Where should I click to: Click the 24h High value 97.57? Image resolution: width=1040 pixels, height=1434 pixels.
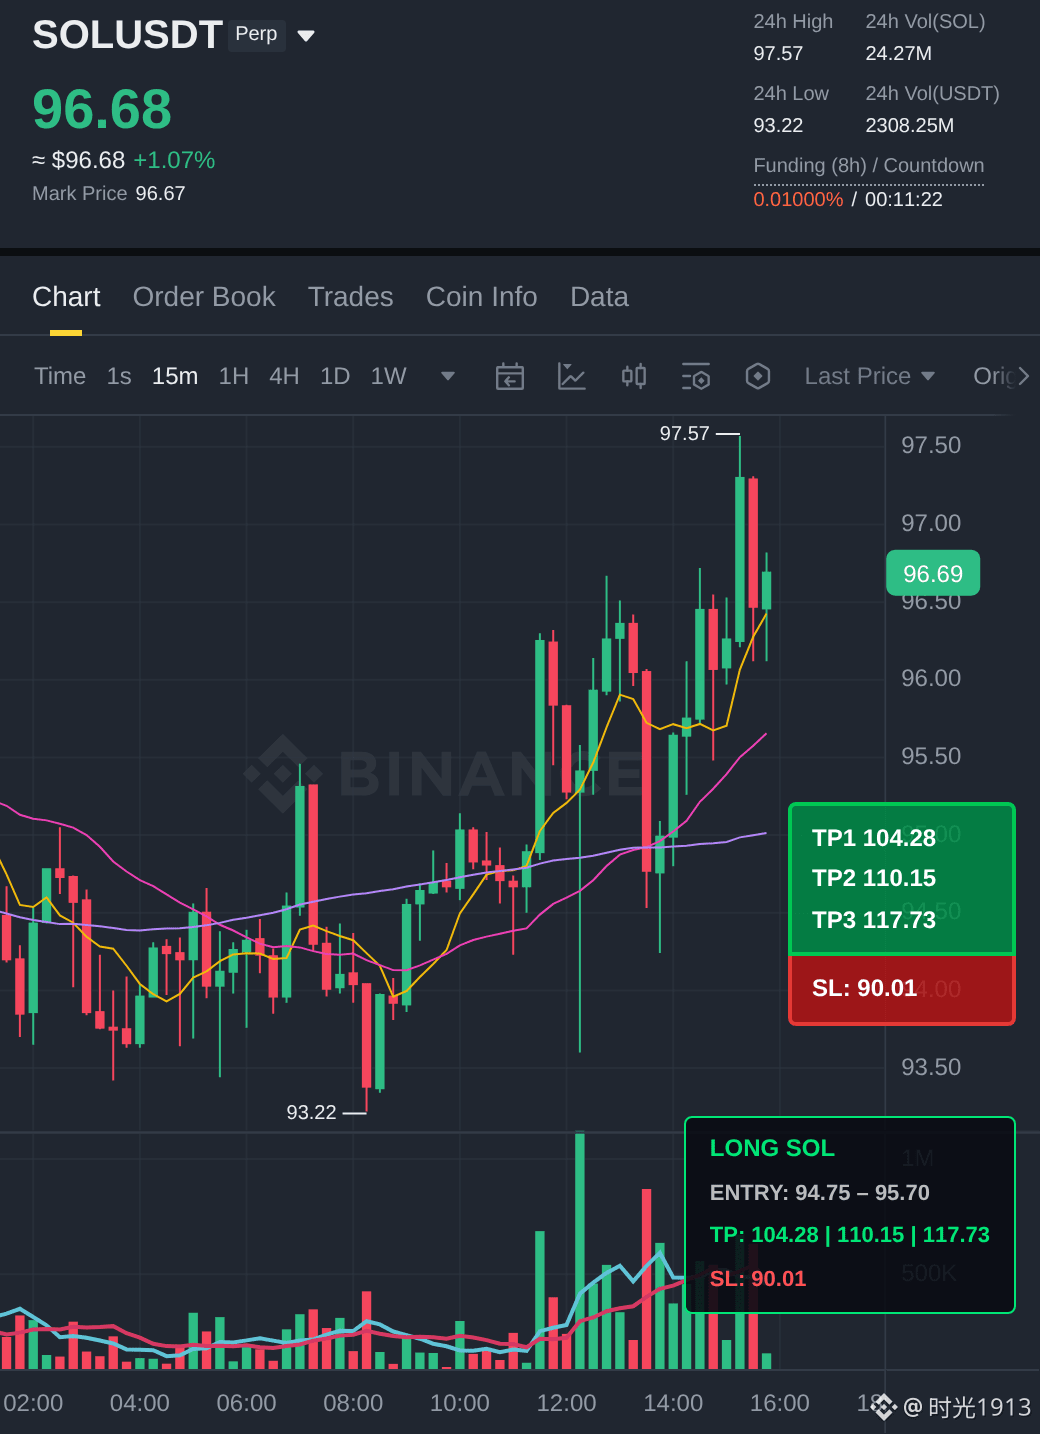pos(778,53)
